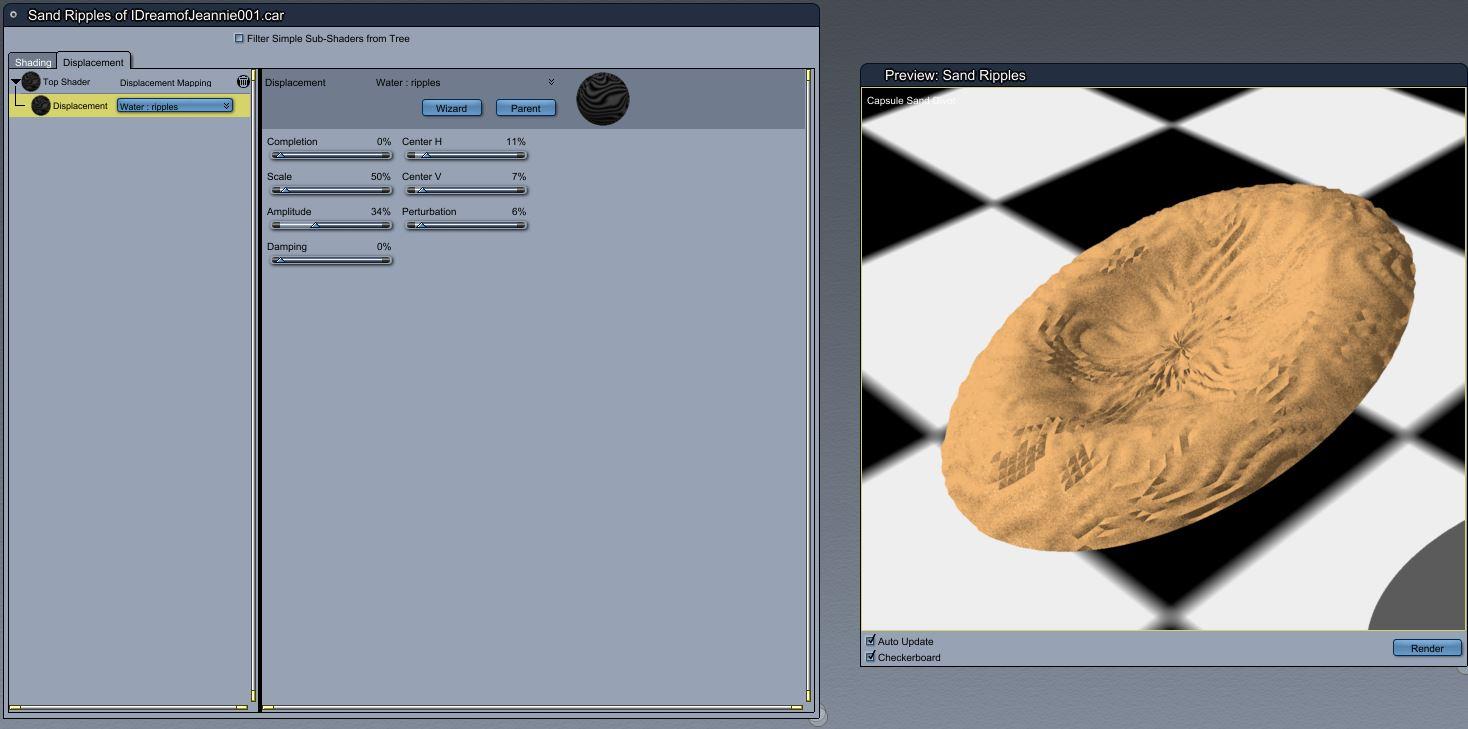Viewport: 1468px width, 729px height.
Task: Click the Perturbation 6% value
Action: pos(518,211)
